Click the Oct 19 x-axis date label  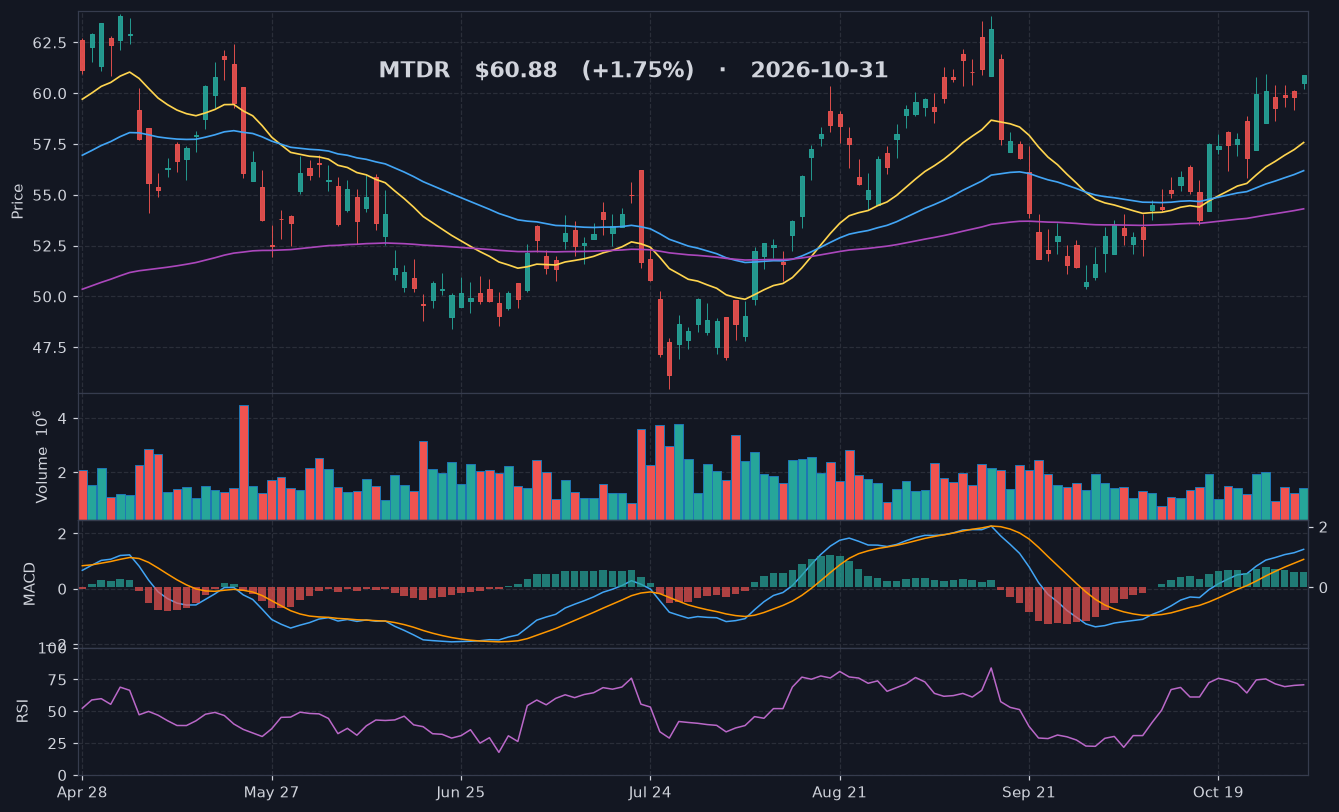pyautogui.click(x=1218, y=792)
